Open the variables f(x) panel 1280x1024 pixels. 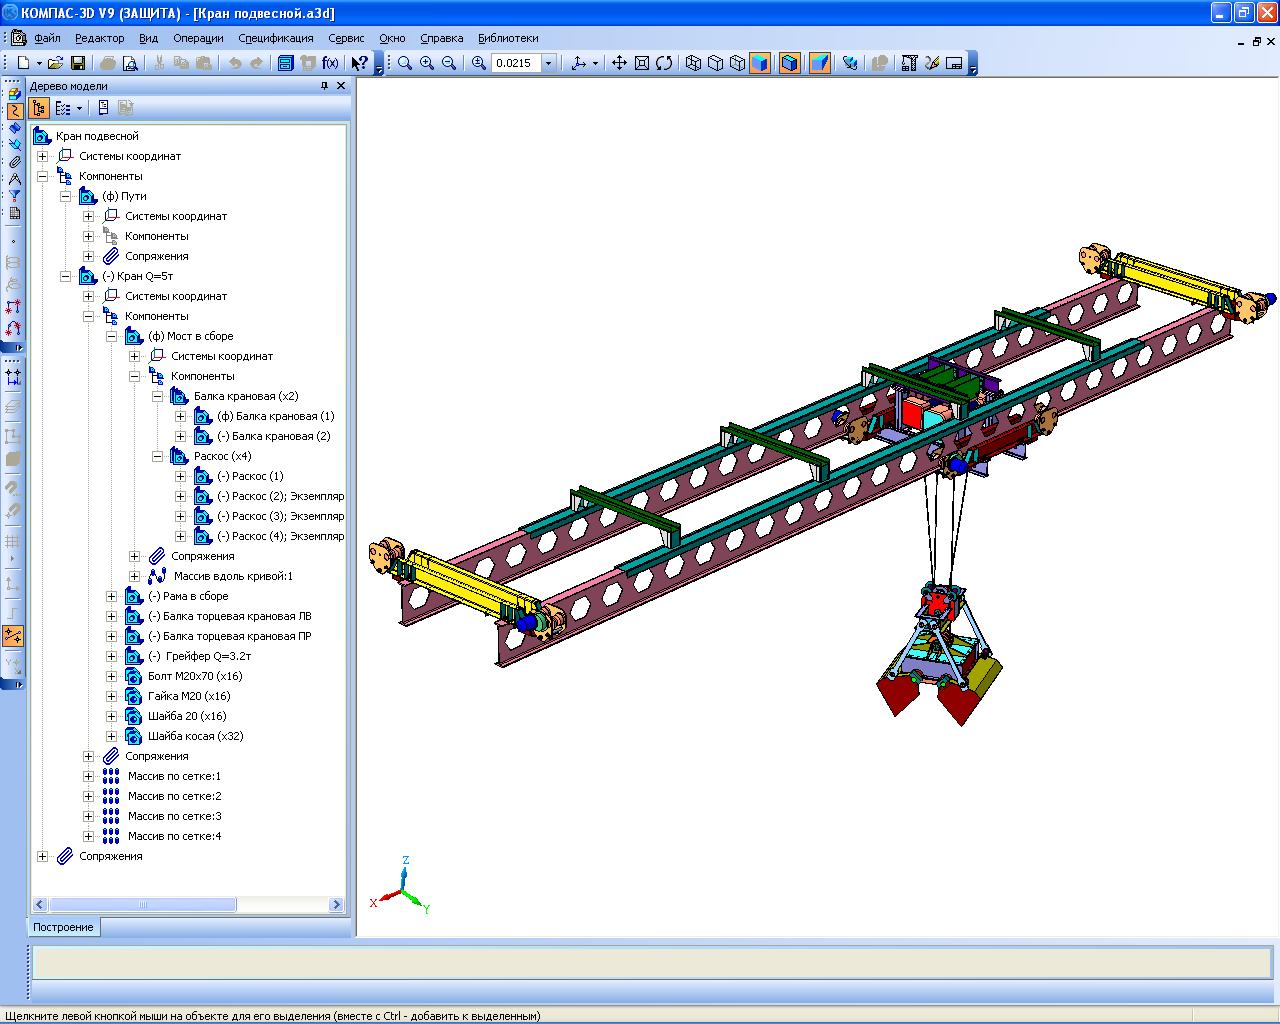tap(329, 63)
